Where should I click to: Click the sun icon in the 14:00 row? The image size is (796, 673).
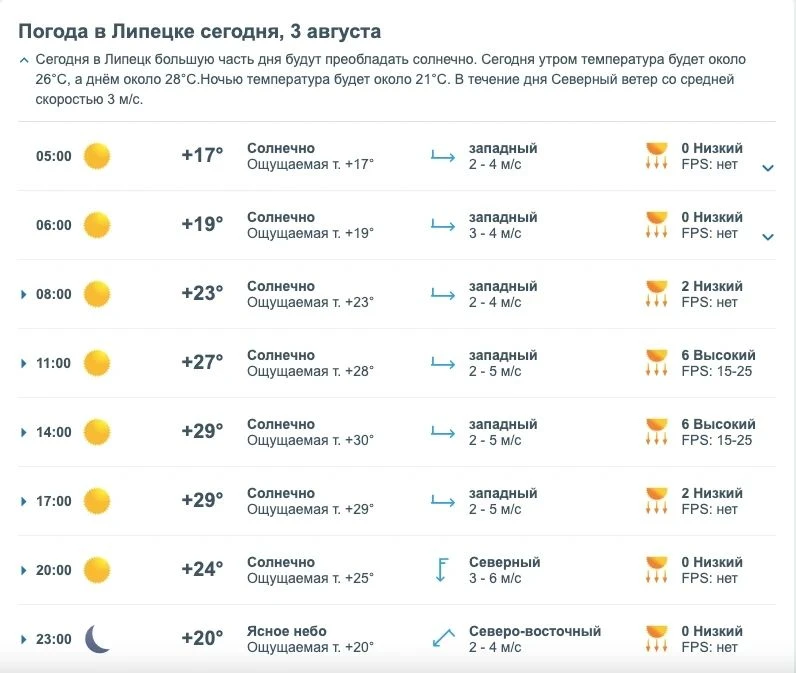pos(96,432)
